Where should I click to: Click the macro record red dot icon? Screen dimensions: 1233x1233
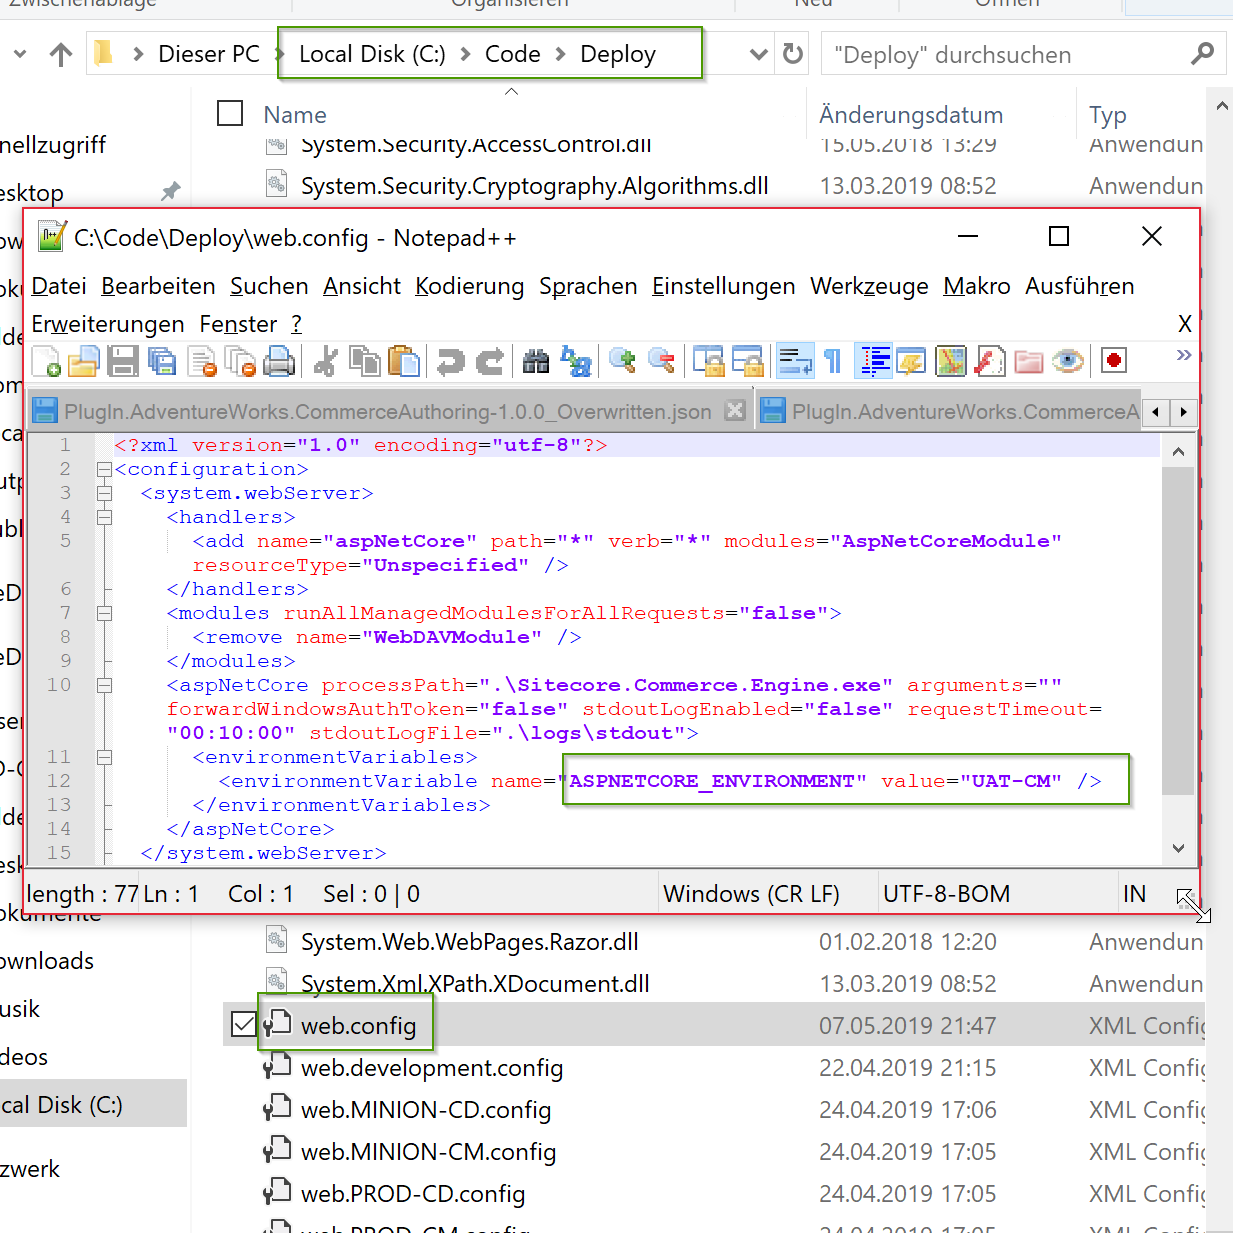click(1114, 360)
